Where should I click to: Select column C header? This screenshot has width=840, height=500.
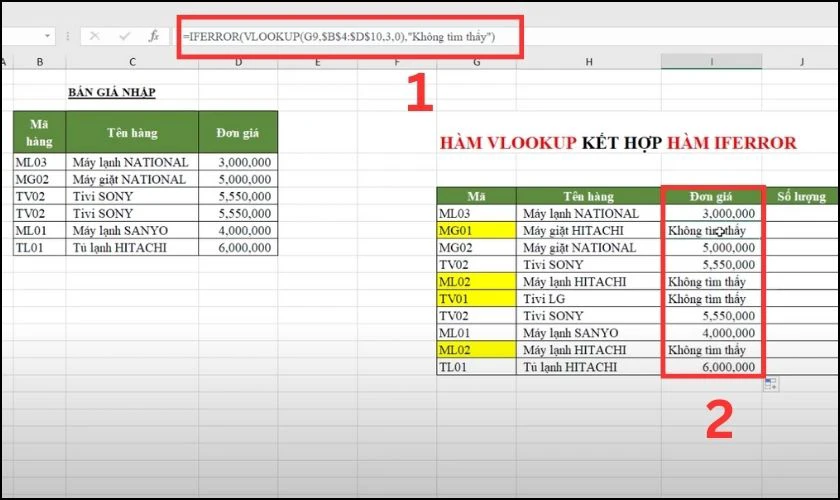pos(132,62)
